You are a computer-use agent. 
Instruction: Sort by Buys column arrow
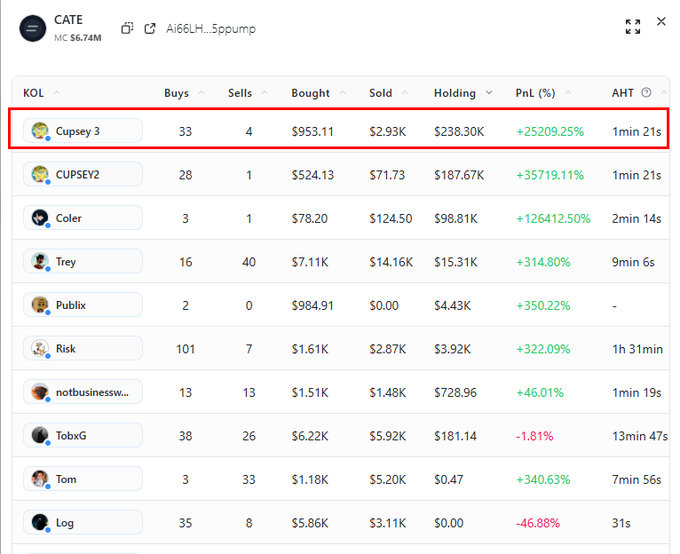(202, 92)
